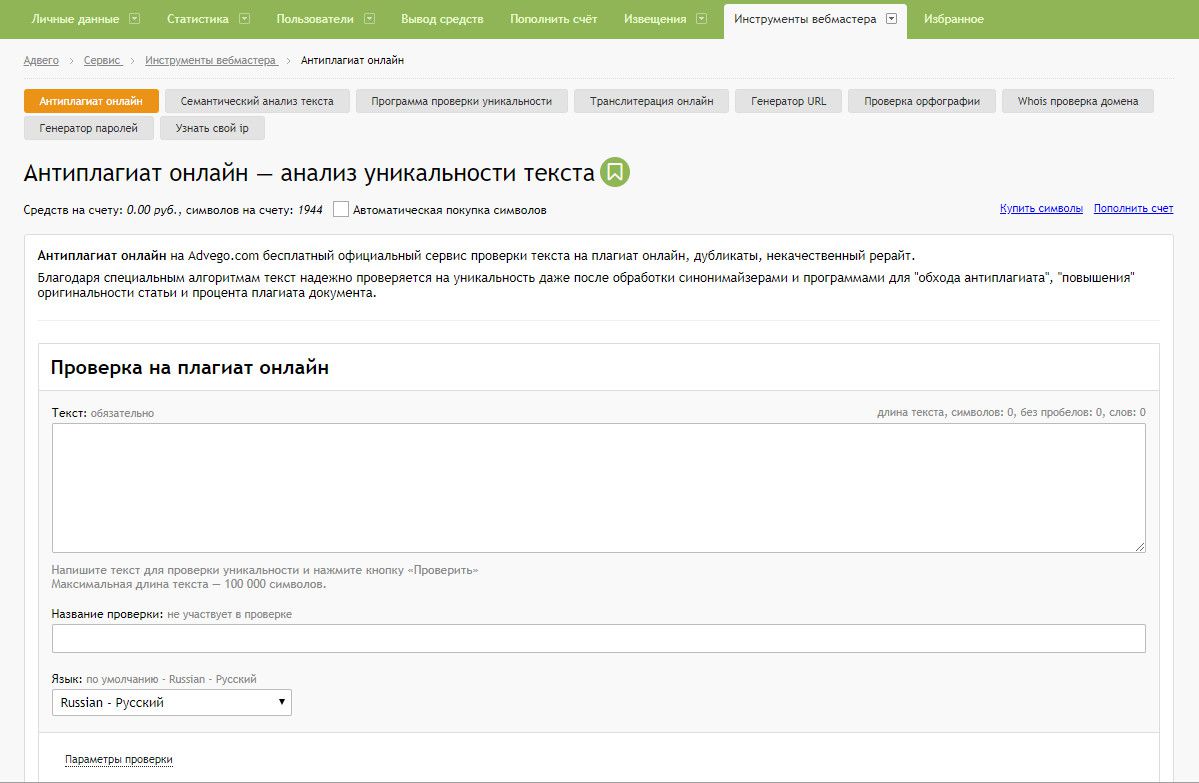
Task: Open the Извещения dropdown arrow
Action: pyautogui.click(x=701, y=19)
